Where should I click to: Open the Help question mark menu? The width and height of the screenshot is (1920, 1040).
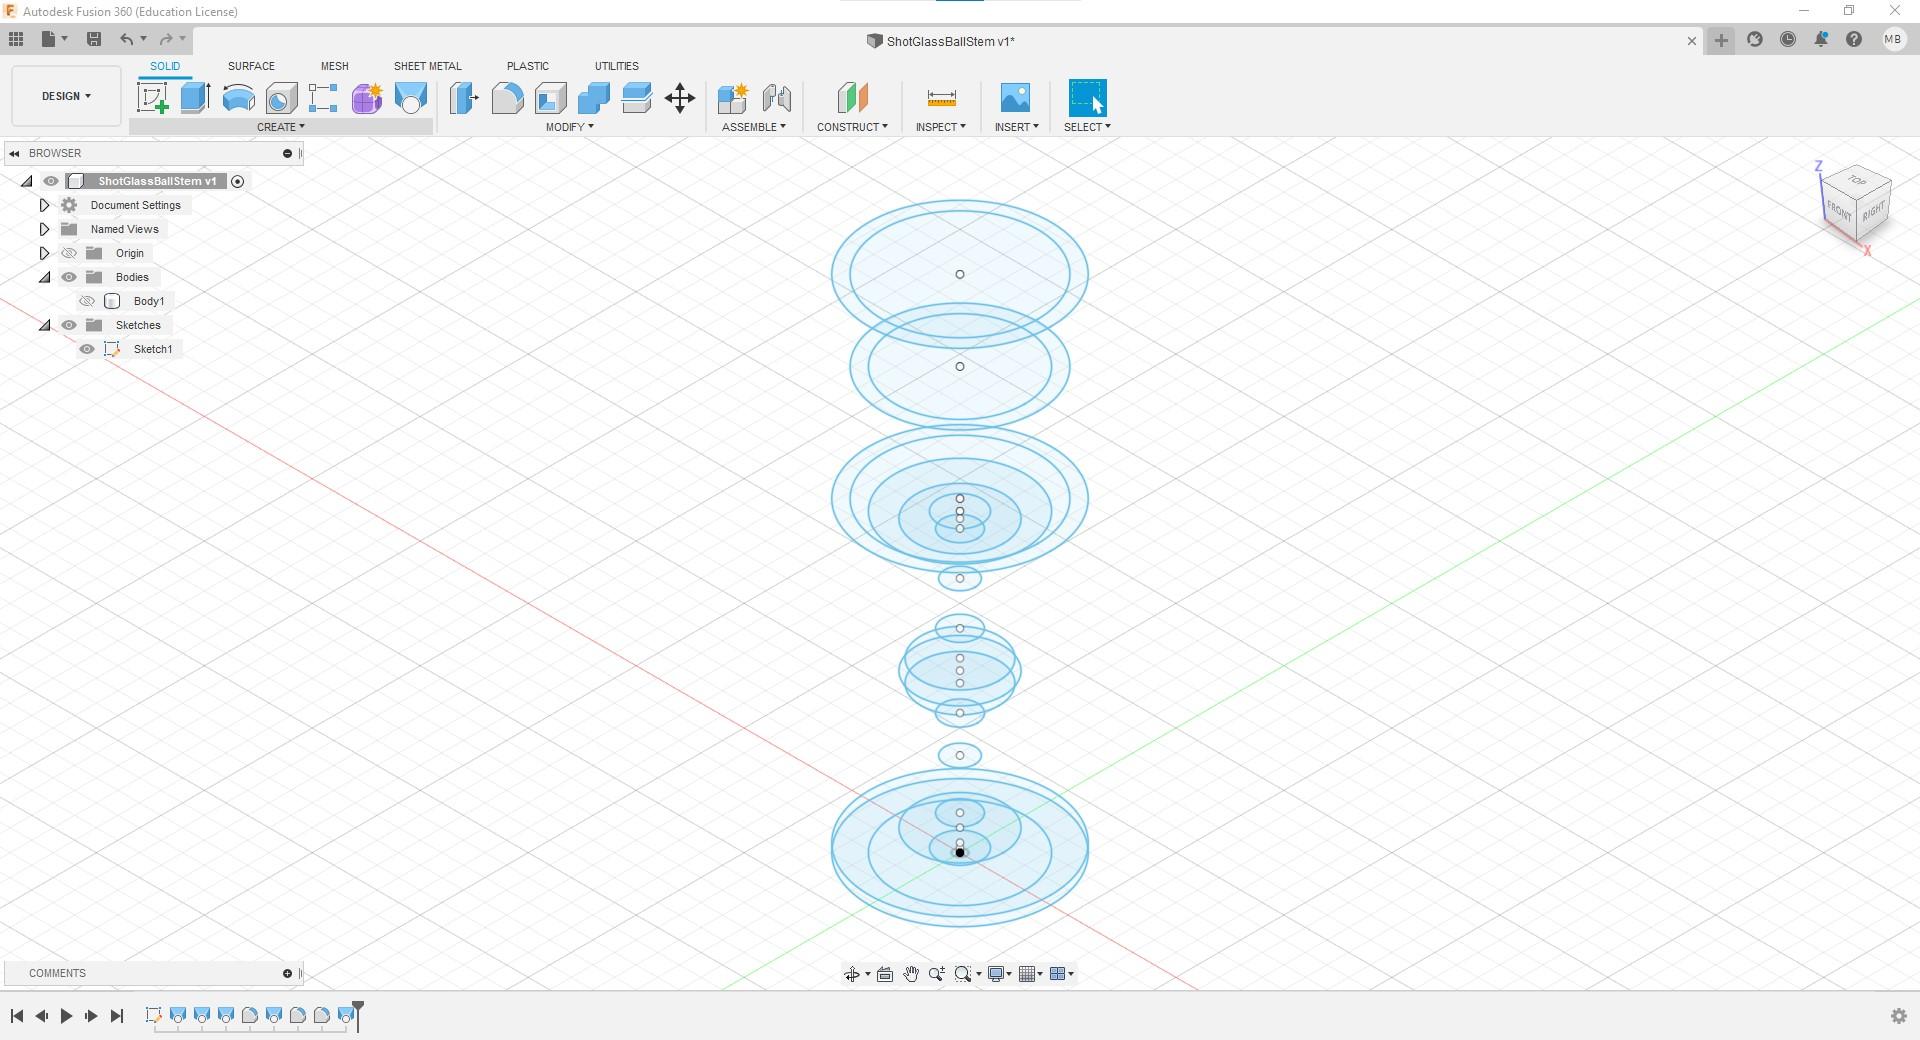1854,40
